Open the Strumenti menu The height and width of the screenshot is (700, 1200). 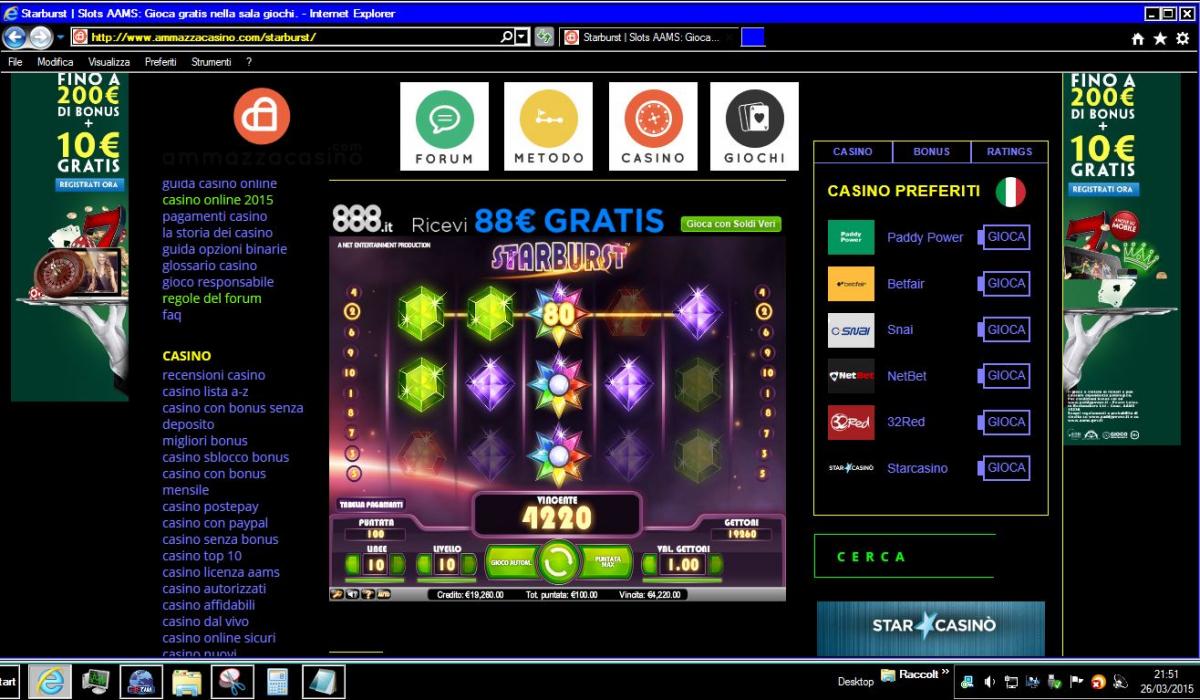[x=211, y=62]
